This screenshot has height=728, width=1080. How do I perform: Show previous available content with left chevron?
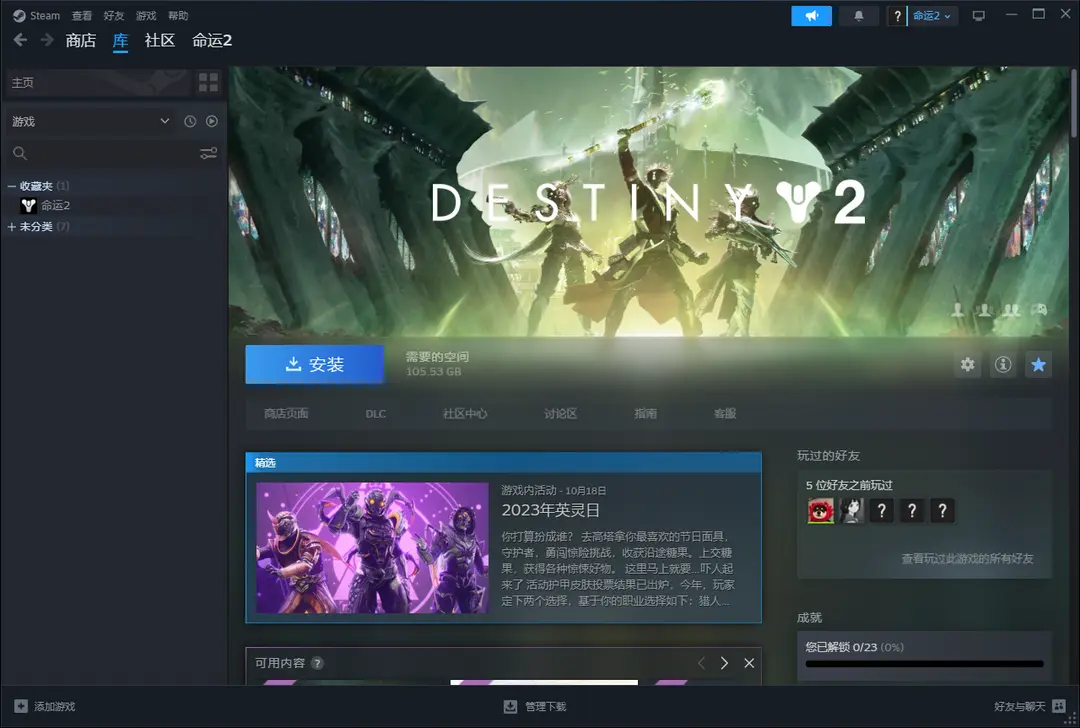coord(701,663)
